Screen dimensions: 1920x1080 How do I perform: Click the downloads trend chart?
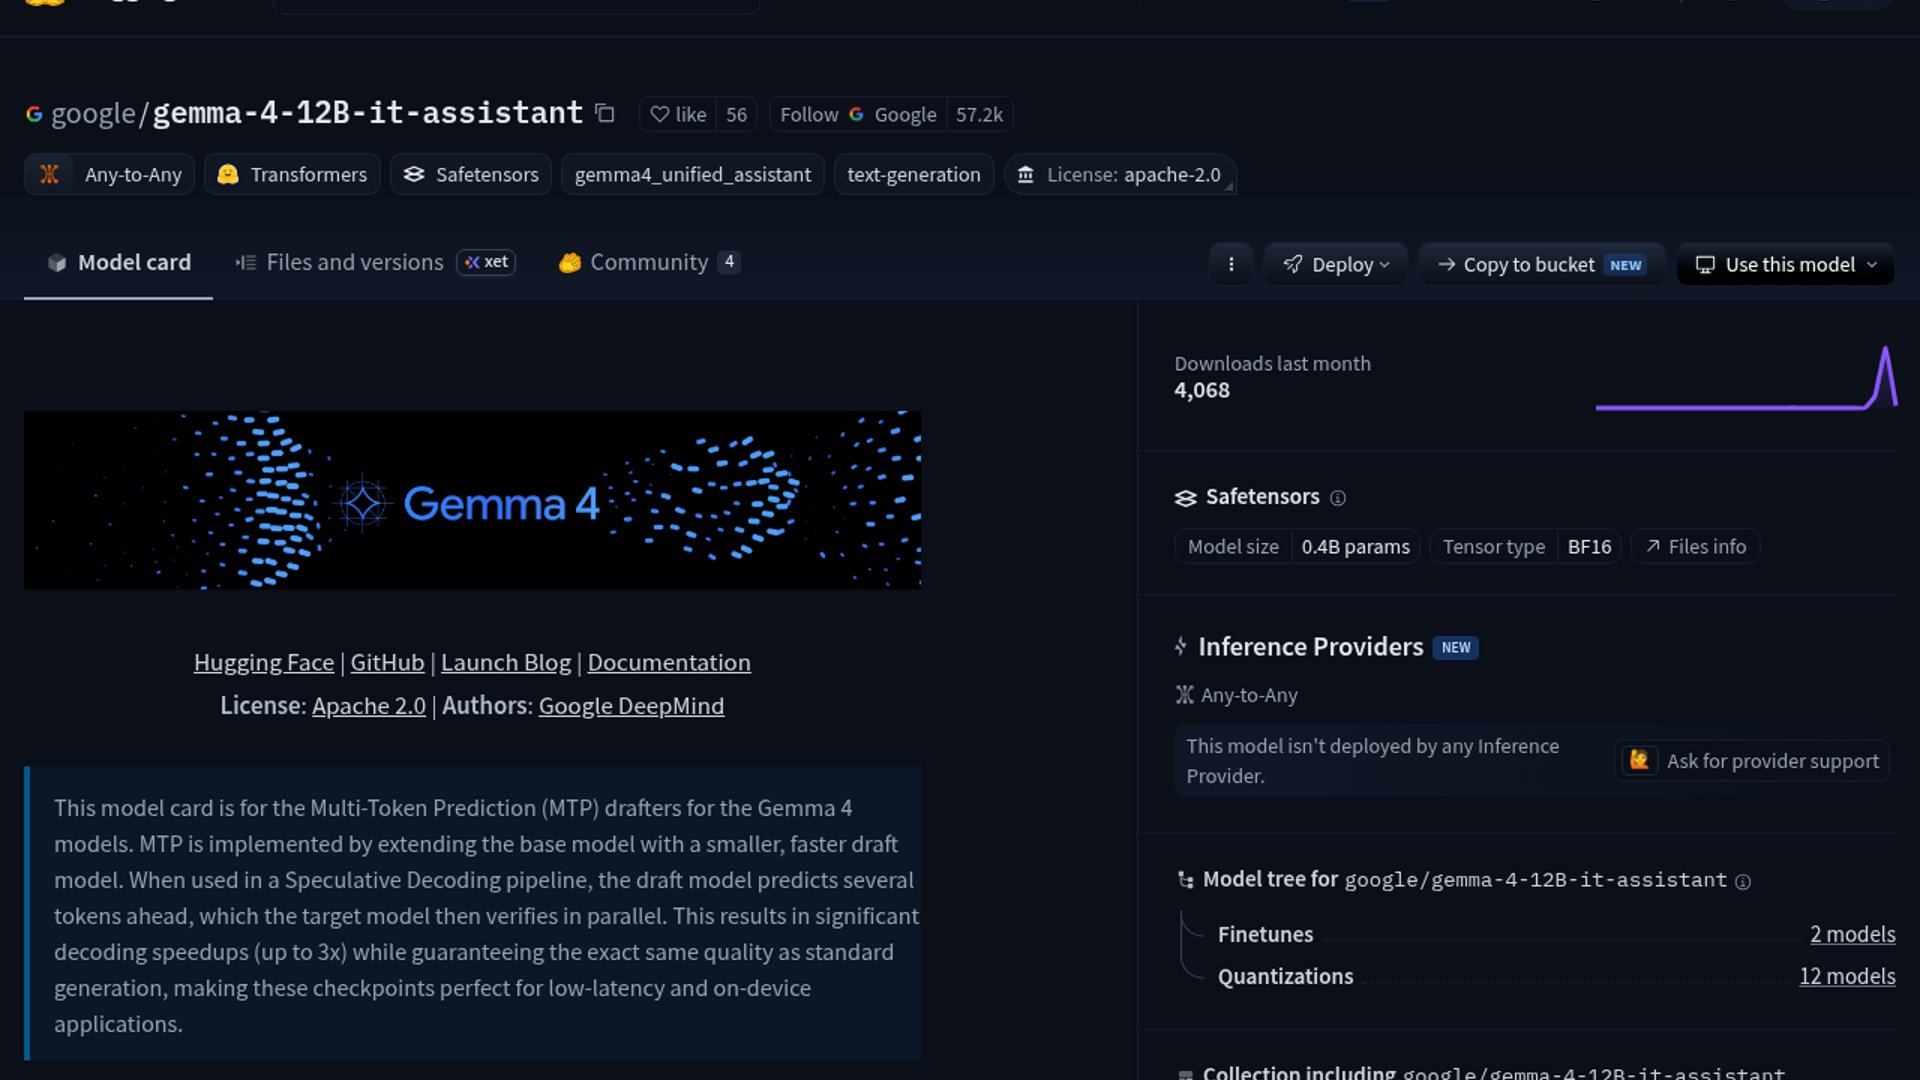coord(1746,378)
